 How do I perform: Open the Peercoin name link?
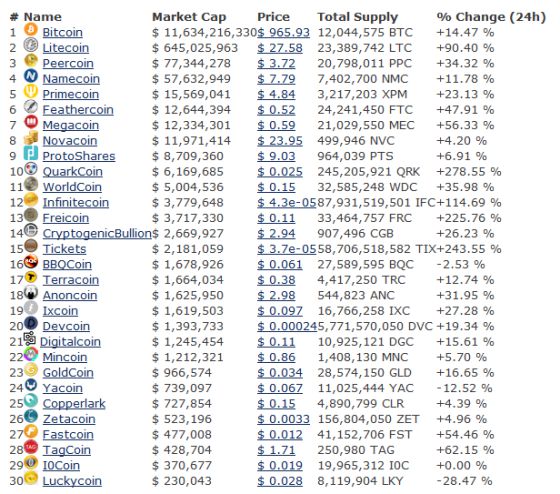[x=68, y=64]
